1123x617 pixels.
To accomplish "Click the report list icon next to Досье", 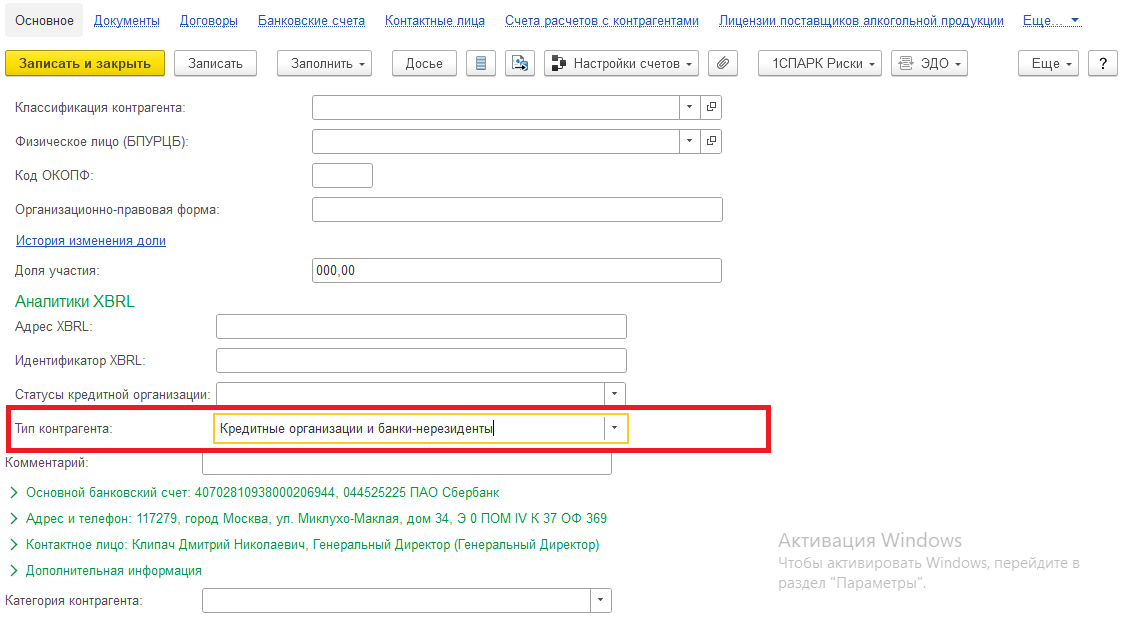I will 482,63.
